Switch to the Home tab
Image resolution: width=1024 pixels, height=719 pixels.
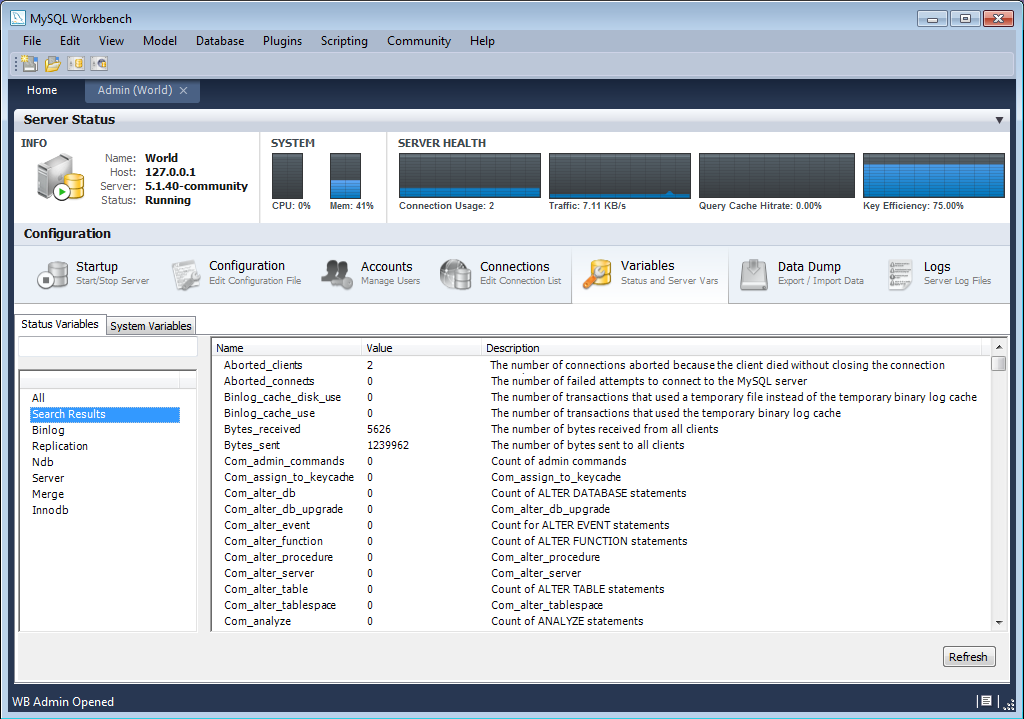[x=42, y=90]
